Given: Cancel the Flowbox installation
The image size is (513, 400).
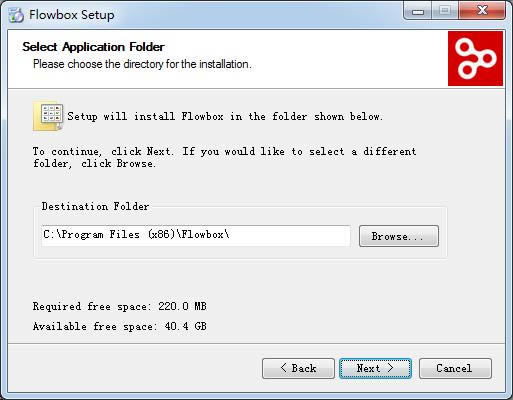Looking at the screenshot, I should click(x=455, y=368).
